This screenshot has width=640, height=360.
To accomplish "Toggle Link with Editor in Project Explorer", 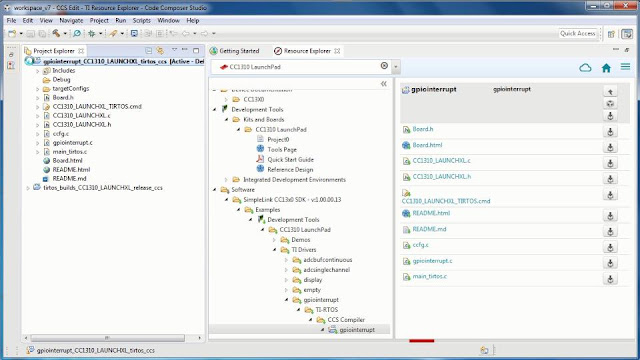I will 160,51.
